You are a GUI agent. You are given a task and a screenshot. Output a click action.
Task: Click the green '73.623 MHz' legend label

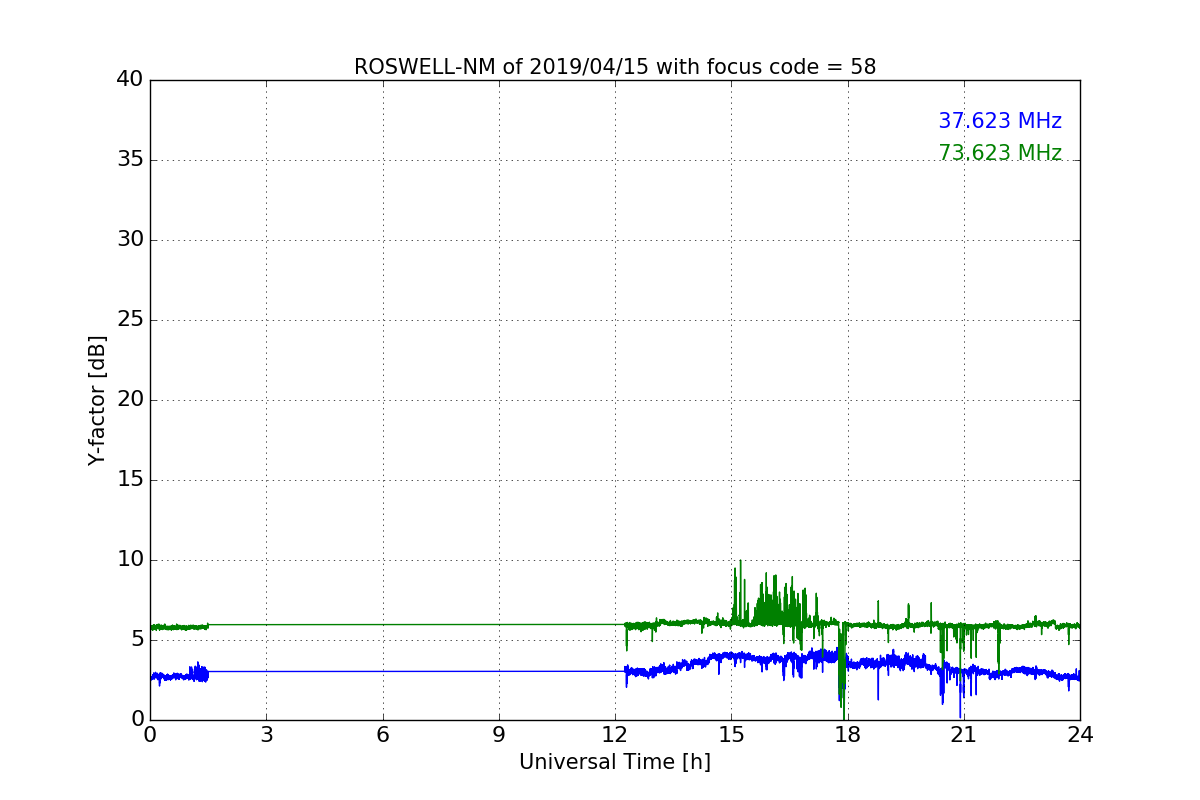coord(1000,153)
